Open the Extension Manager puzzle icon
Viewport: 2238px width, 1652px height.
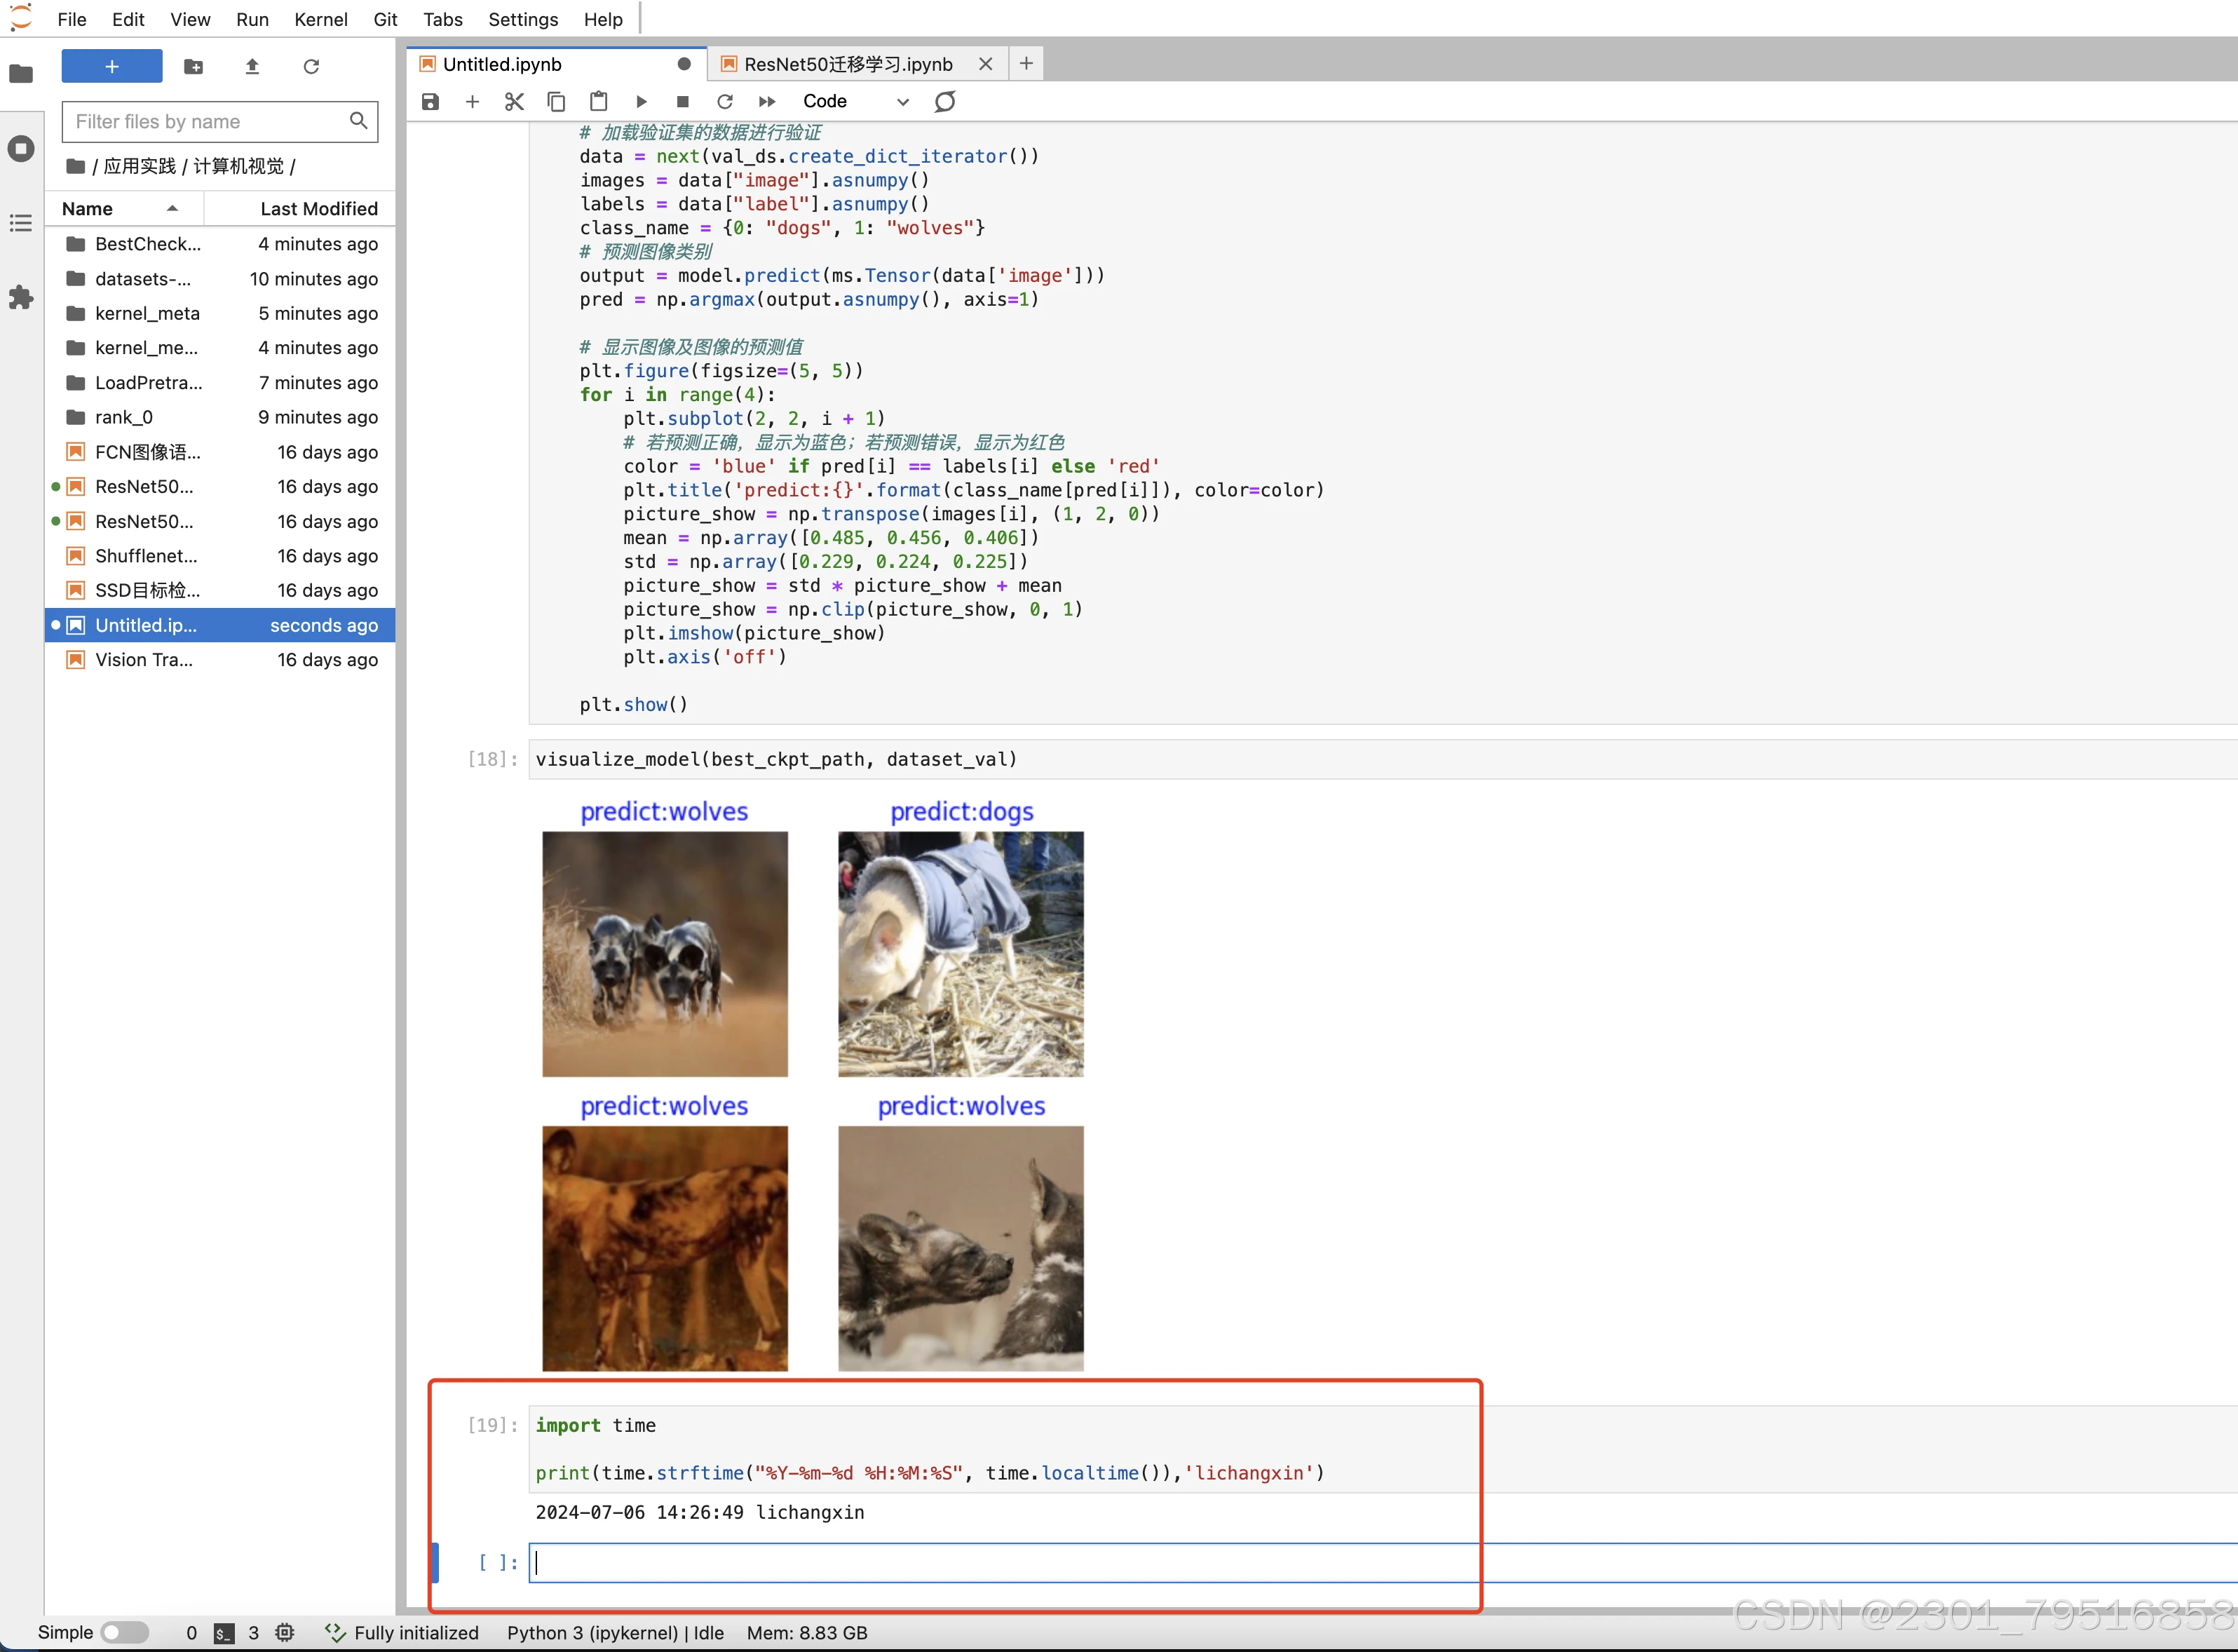(x=21, y=297)
